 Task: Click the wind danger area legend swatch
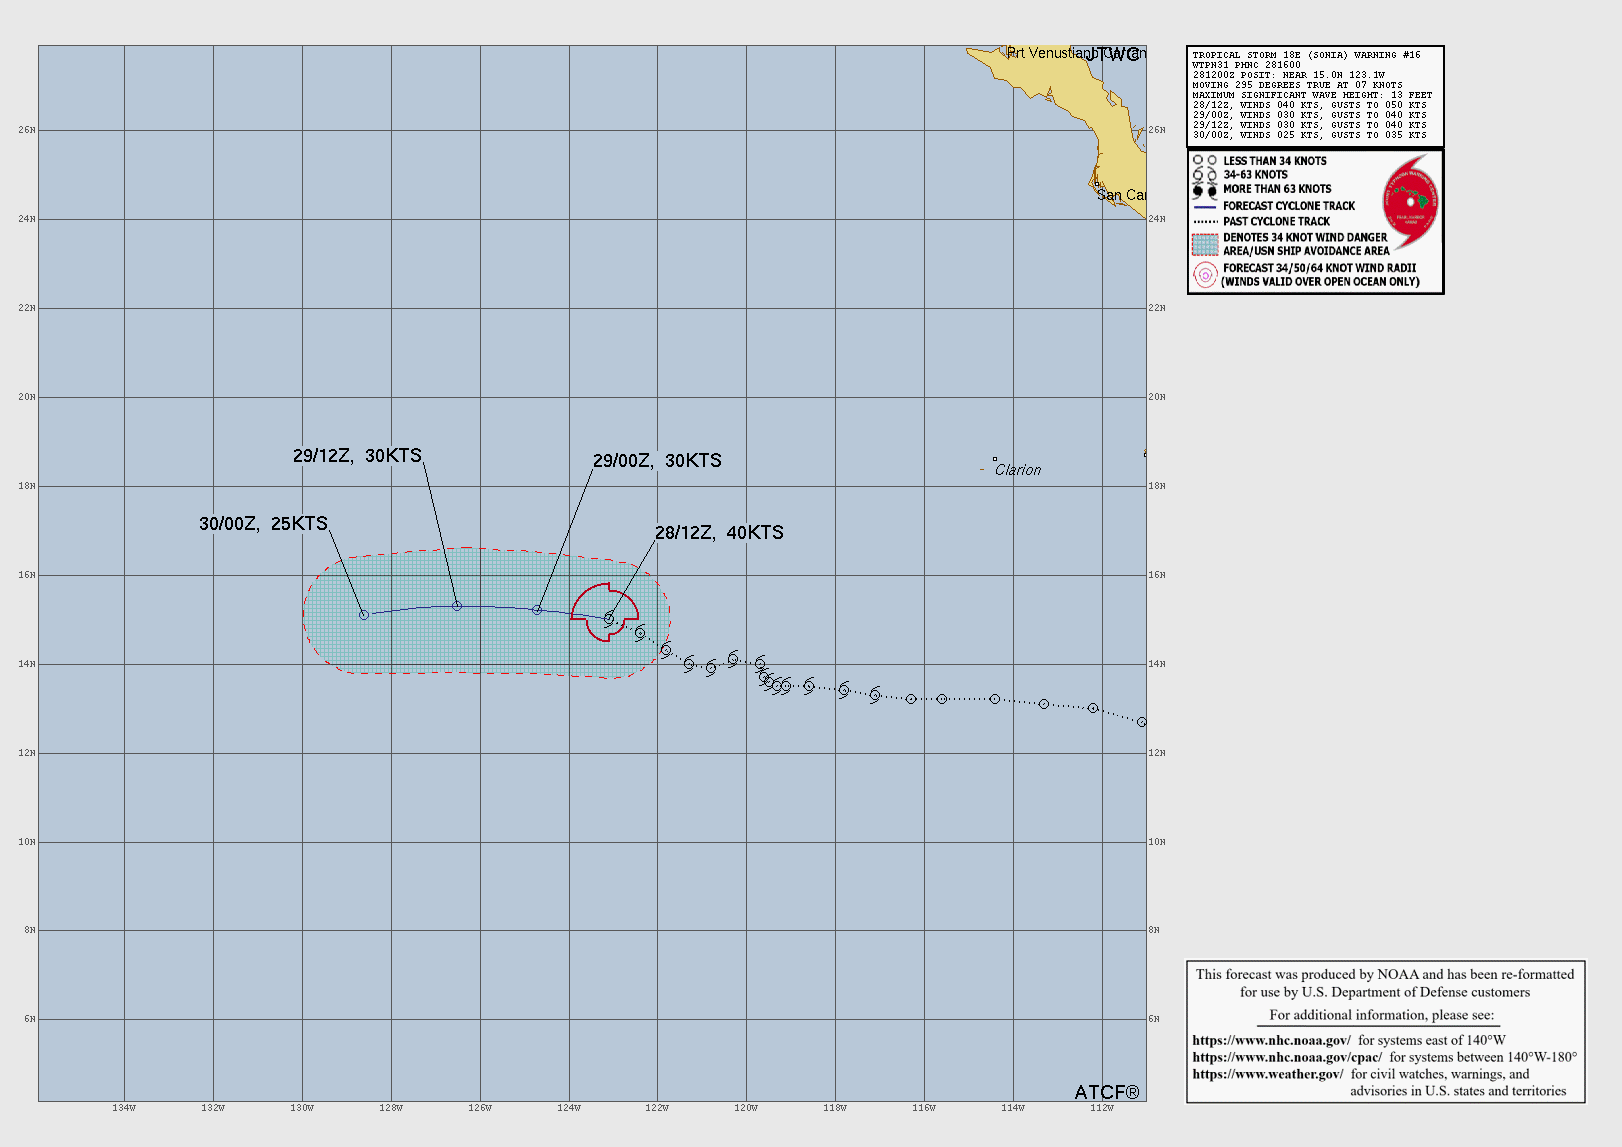tap(1204, 244)
